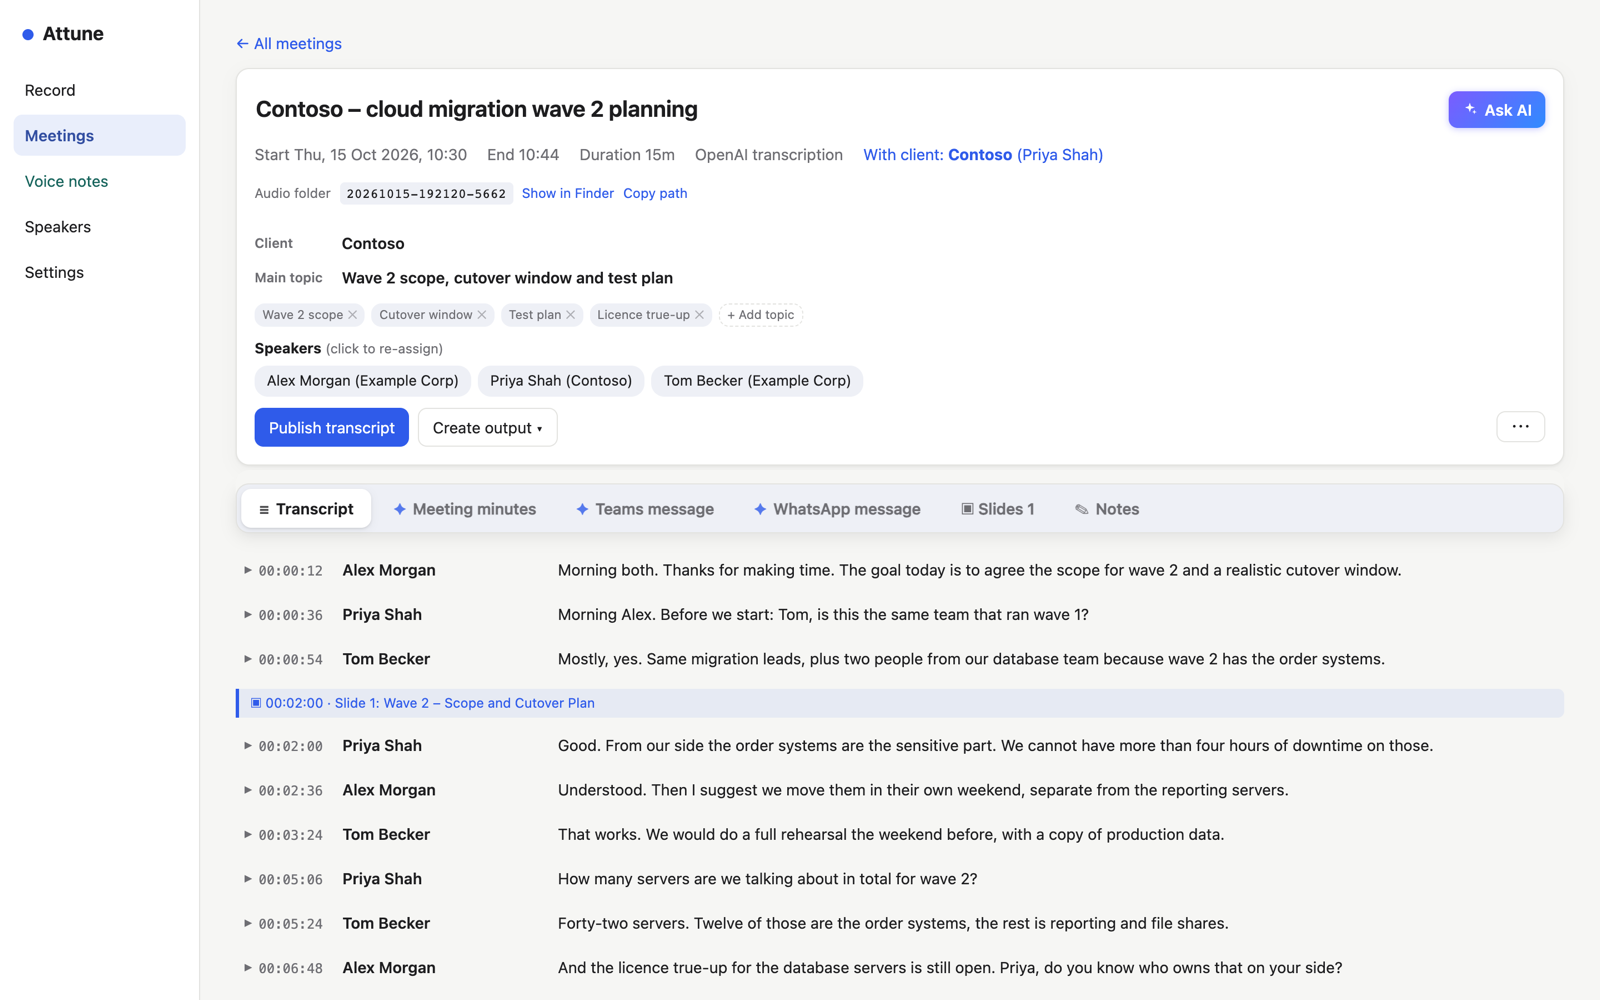The width and height of the screenshot is (1600, 1000).
Task: Play transcript segment at 00:02:36
Action: pyautogui.click(x=247, y=790)
